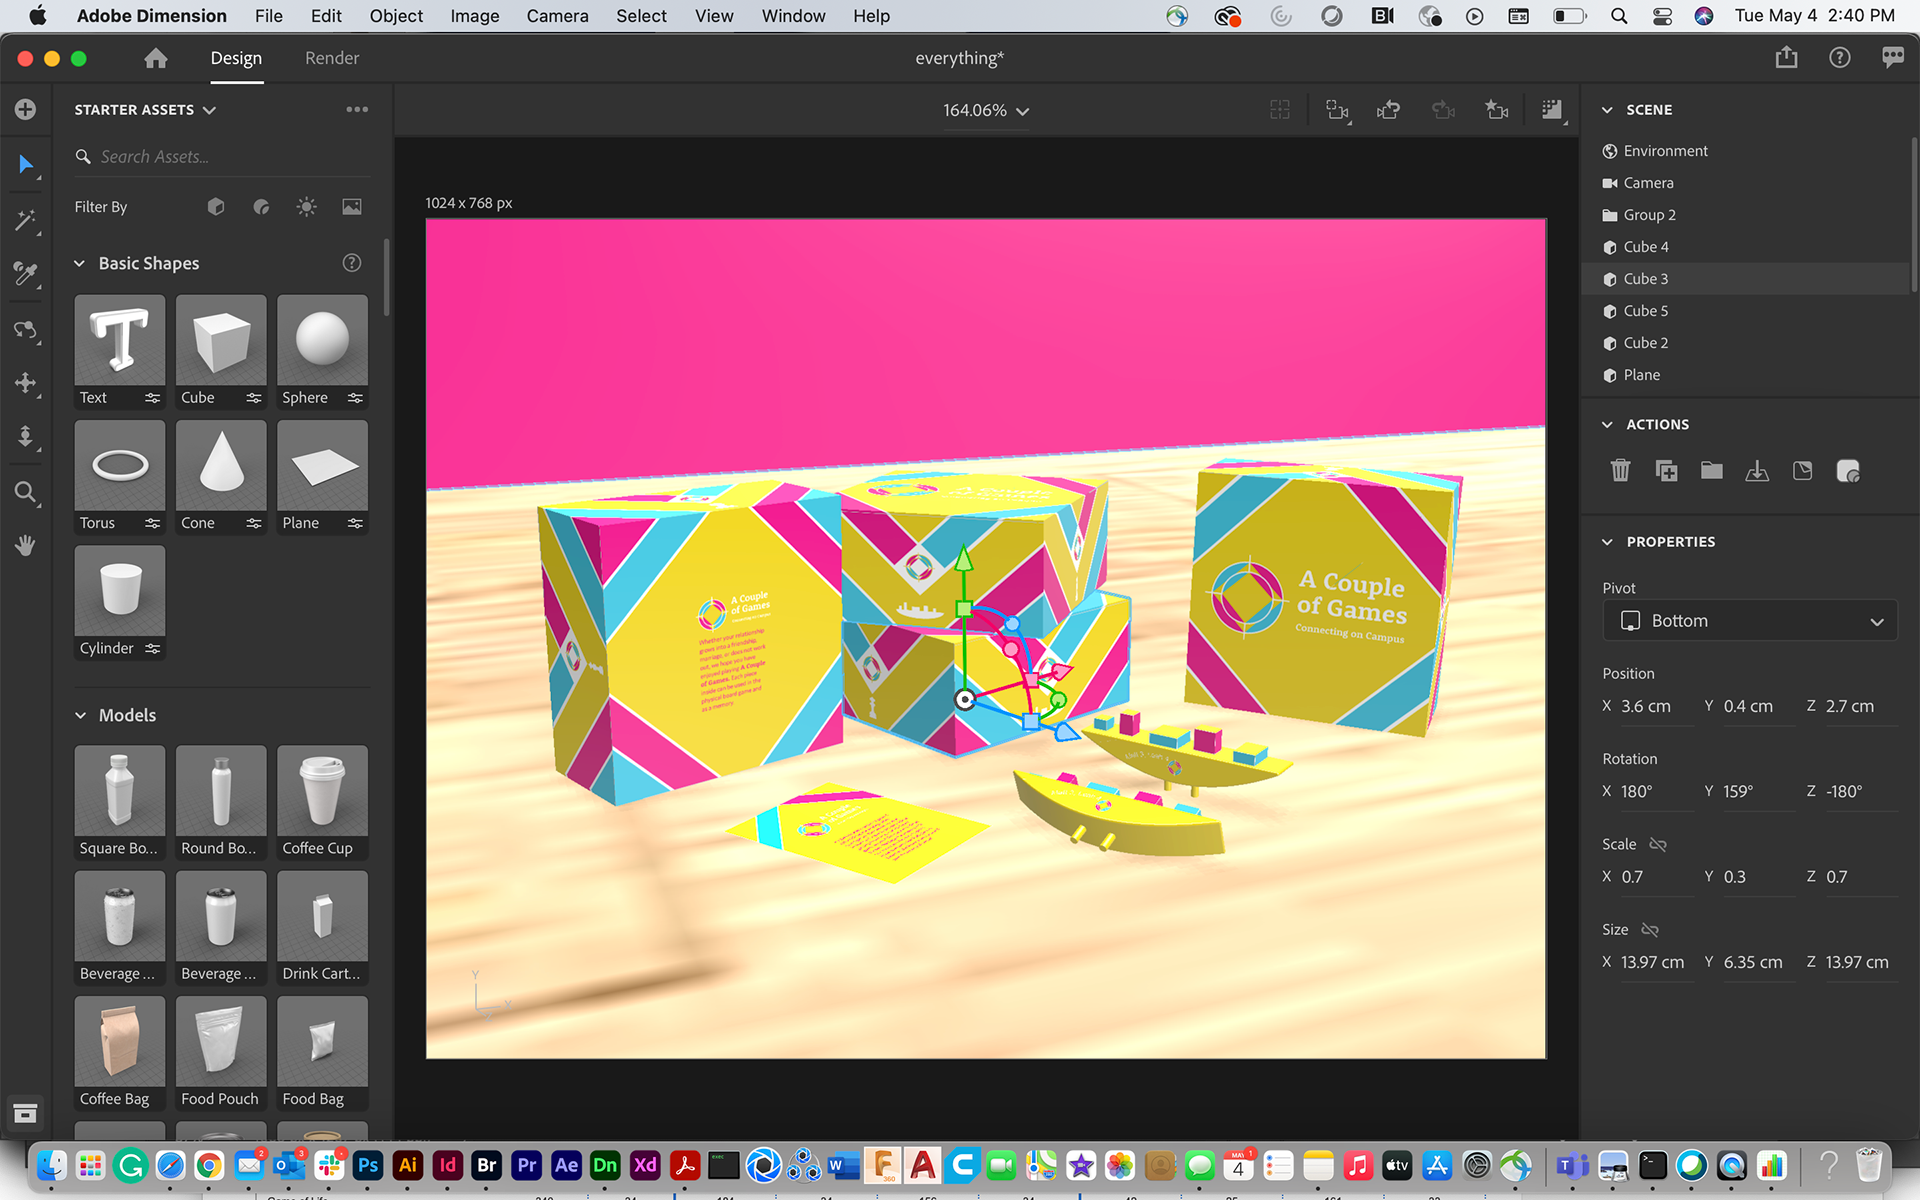Open the Starter Assets dropdown
Screen dimensions: 1920x1200
pos(145,110)
